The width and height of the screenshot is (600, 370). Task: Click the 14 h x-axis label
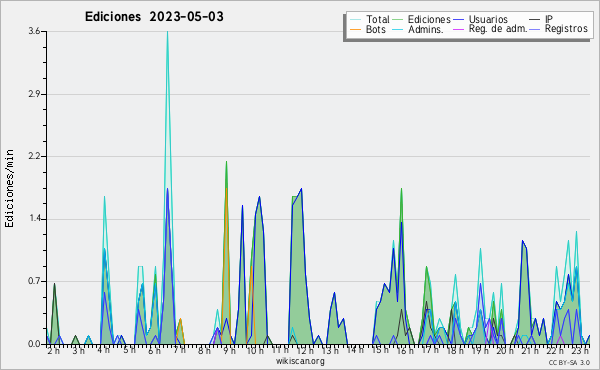coord(355,350)
